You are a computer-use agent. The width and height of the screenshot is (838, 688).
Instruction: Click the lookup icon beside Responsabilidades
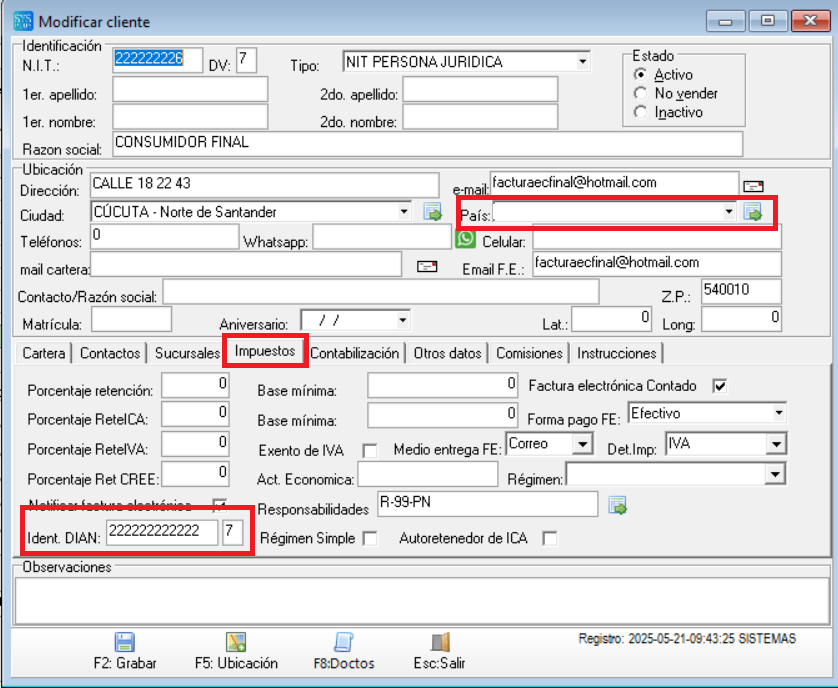point(617,505)
